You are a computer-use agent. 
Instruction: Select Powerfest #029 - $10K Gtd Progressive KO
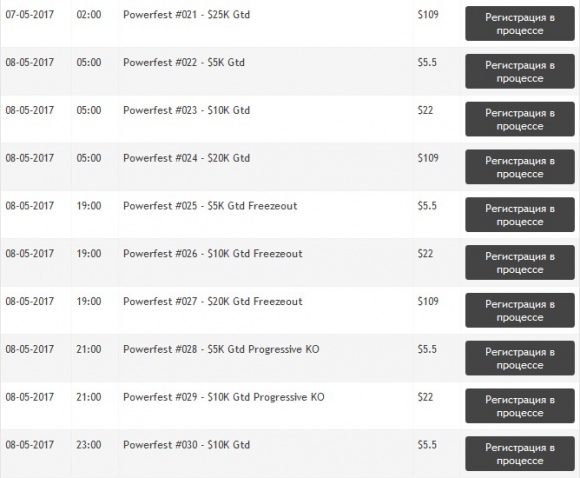coord(224,397)
